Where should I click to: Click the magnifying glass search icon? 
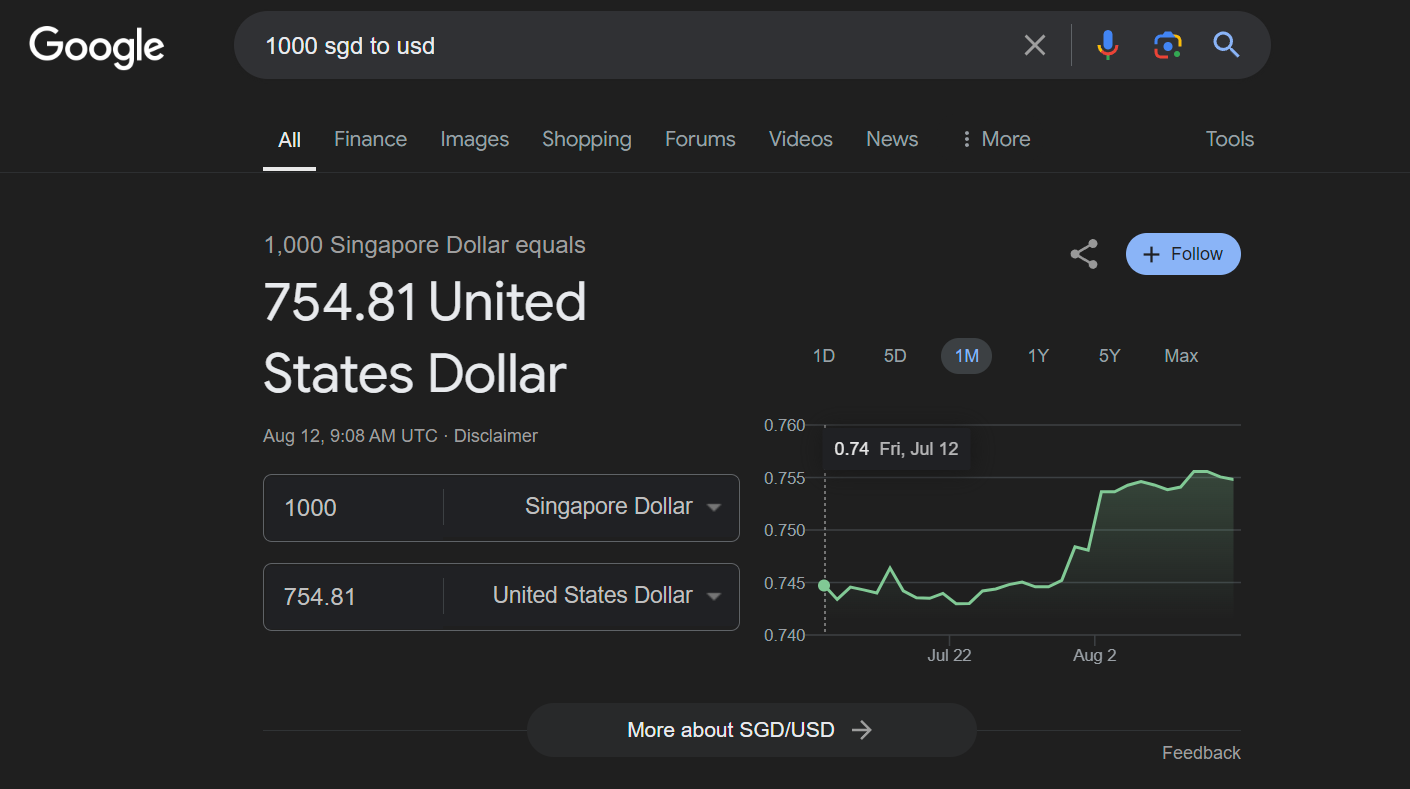1226,45
